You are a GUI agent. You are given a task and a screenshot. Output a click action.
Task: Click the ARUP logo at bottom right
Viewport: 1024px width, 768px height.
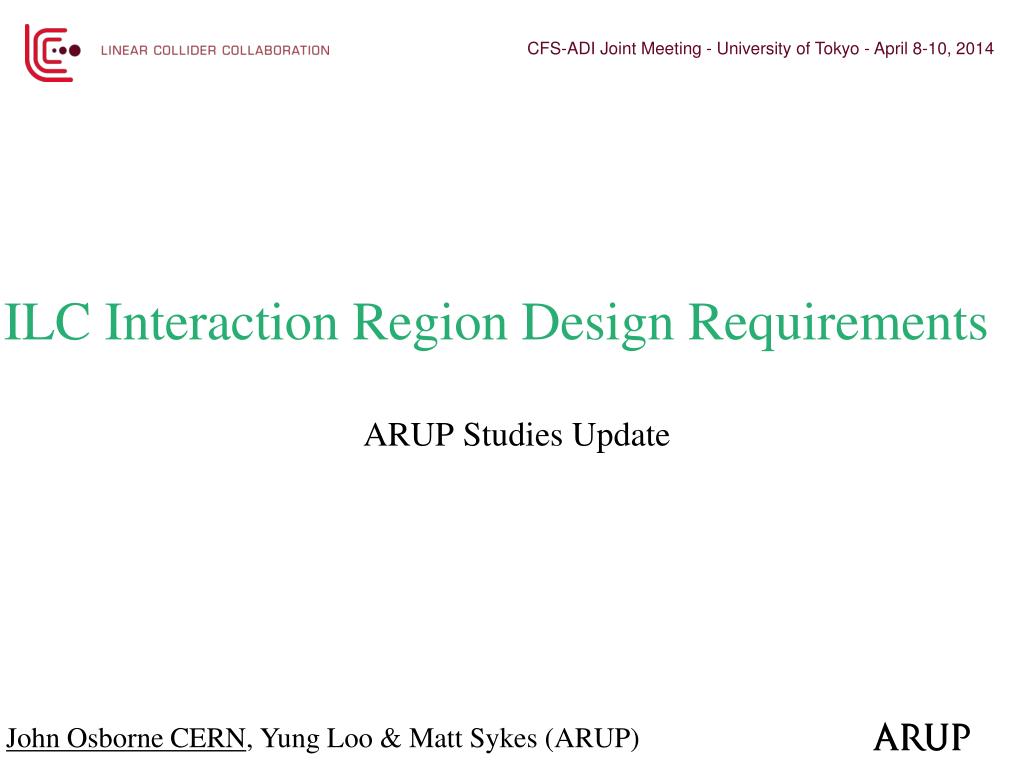pos(921,738)
